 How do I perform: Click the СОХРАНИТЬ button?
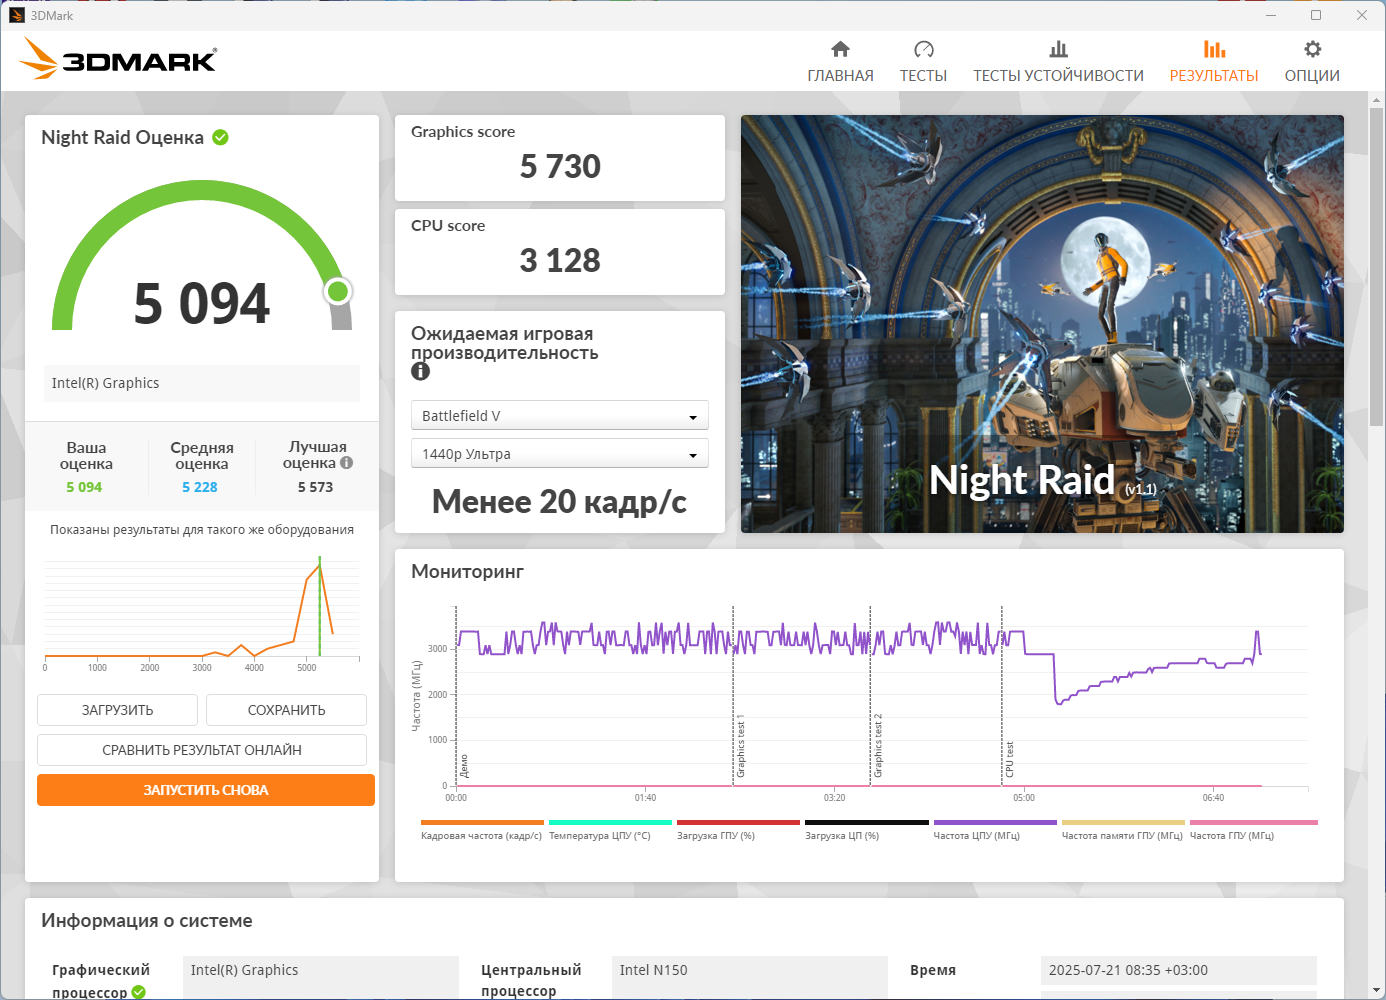tap(286, 710)
